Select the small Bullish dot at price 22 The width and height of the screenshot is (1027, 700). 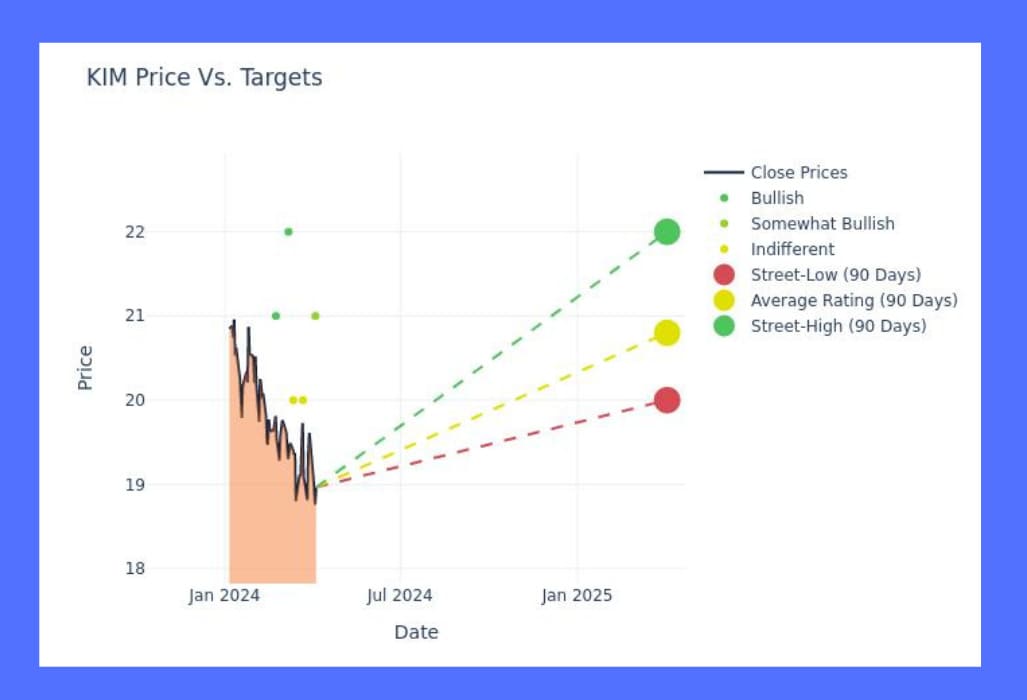tap(288, 232)
